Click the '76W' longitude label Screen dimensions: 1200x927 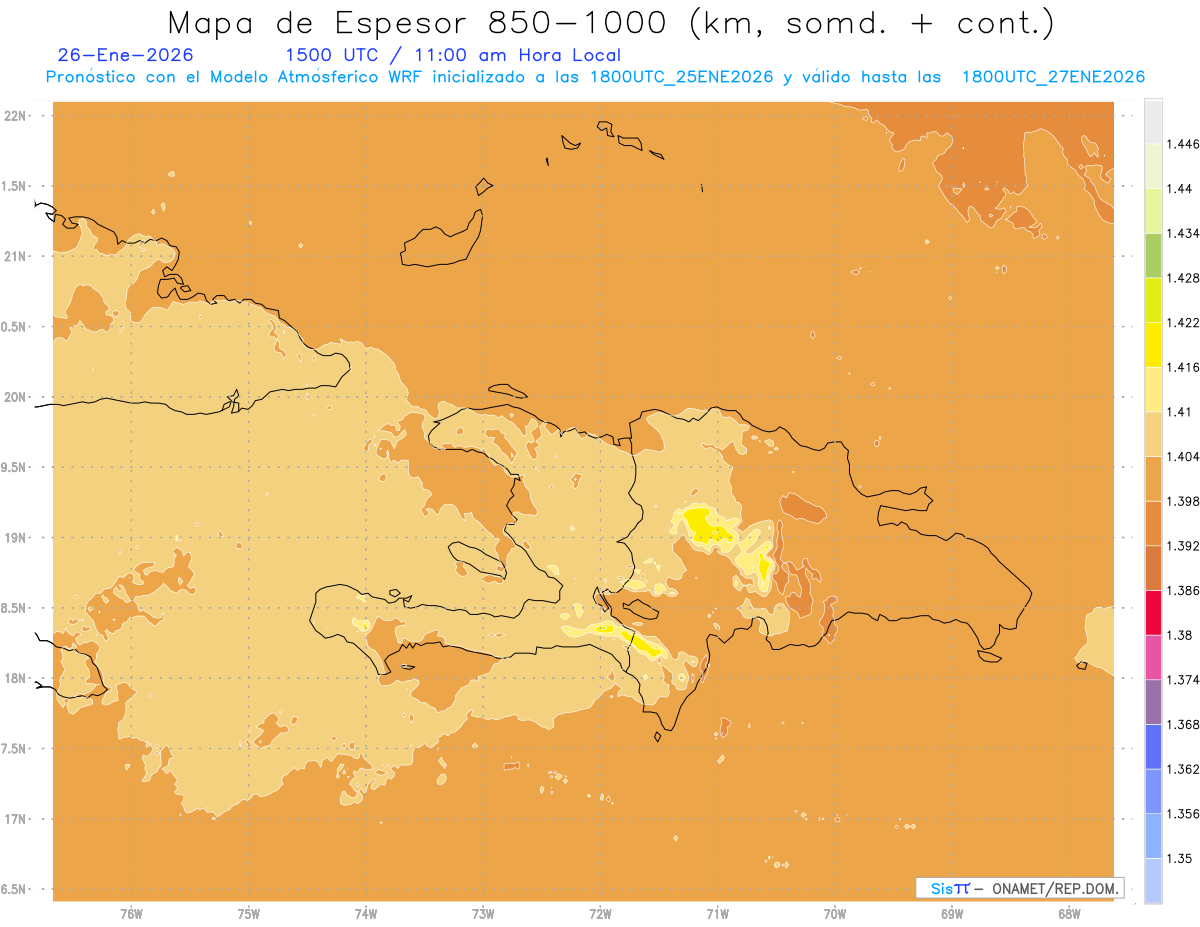click(131, 914)
